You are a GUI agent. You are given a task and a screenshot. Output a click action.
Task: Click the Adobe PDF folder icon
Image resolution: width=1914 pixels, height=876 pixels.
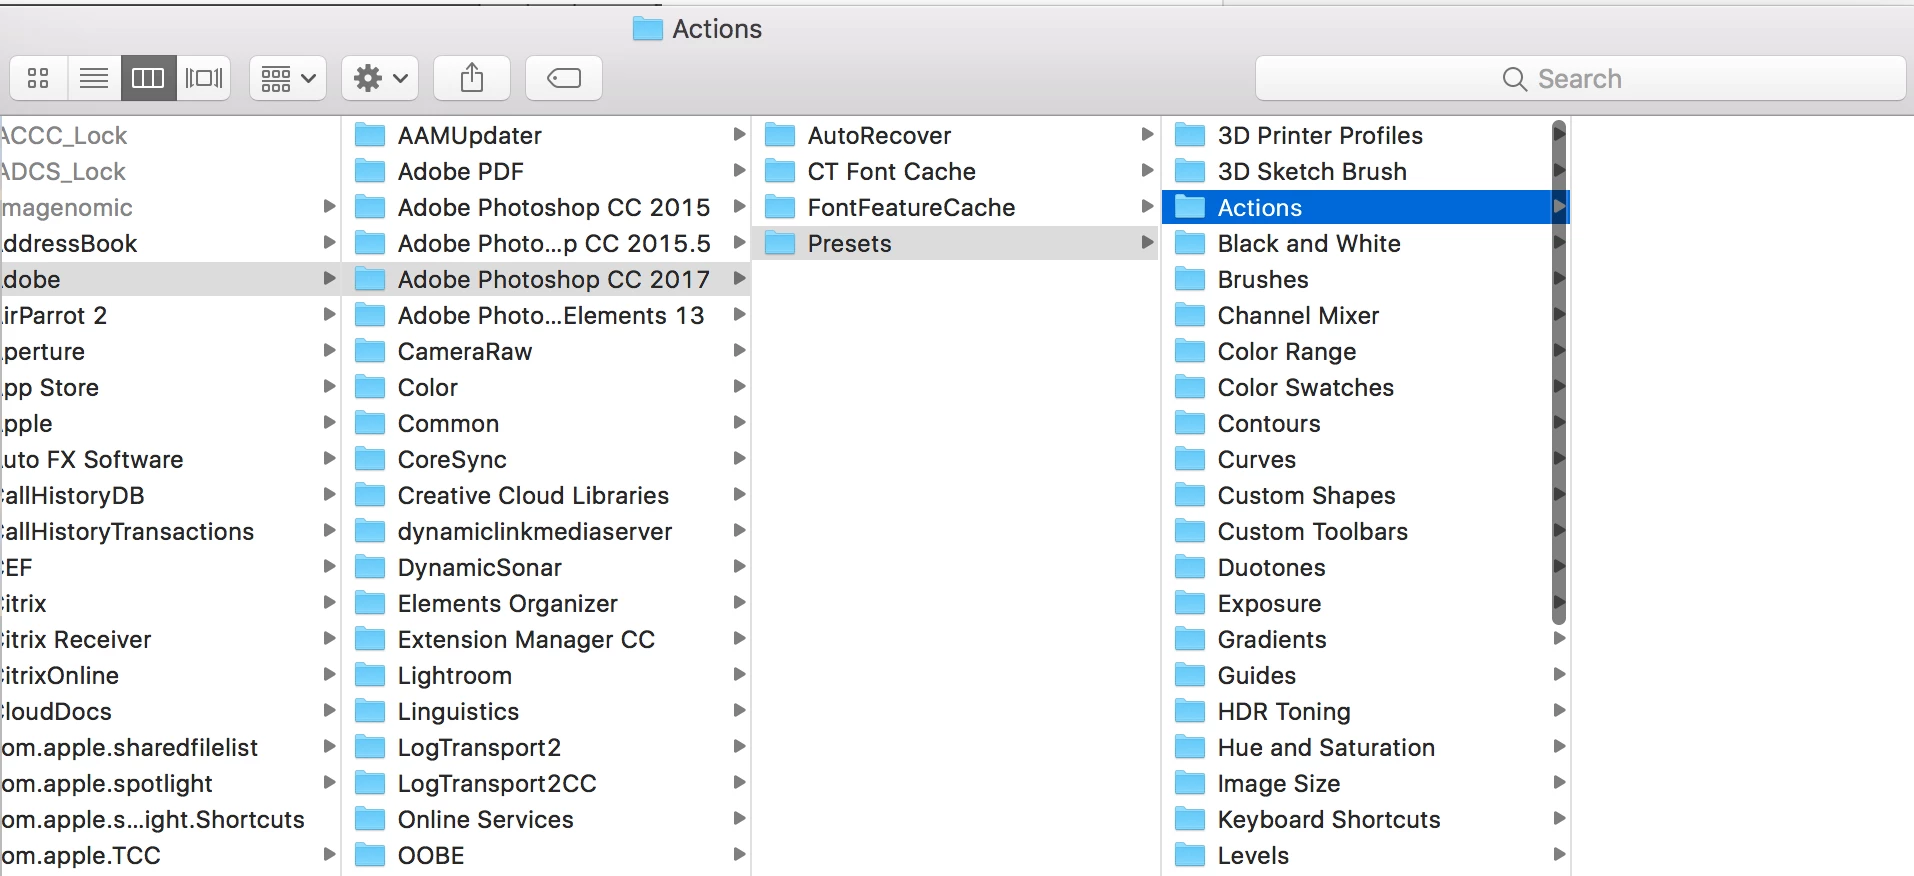click(x=370, y=171)
